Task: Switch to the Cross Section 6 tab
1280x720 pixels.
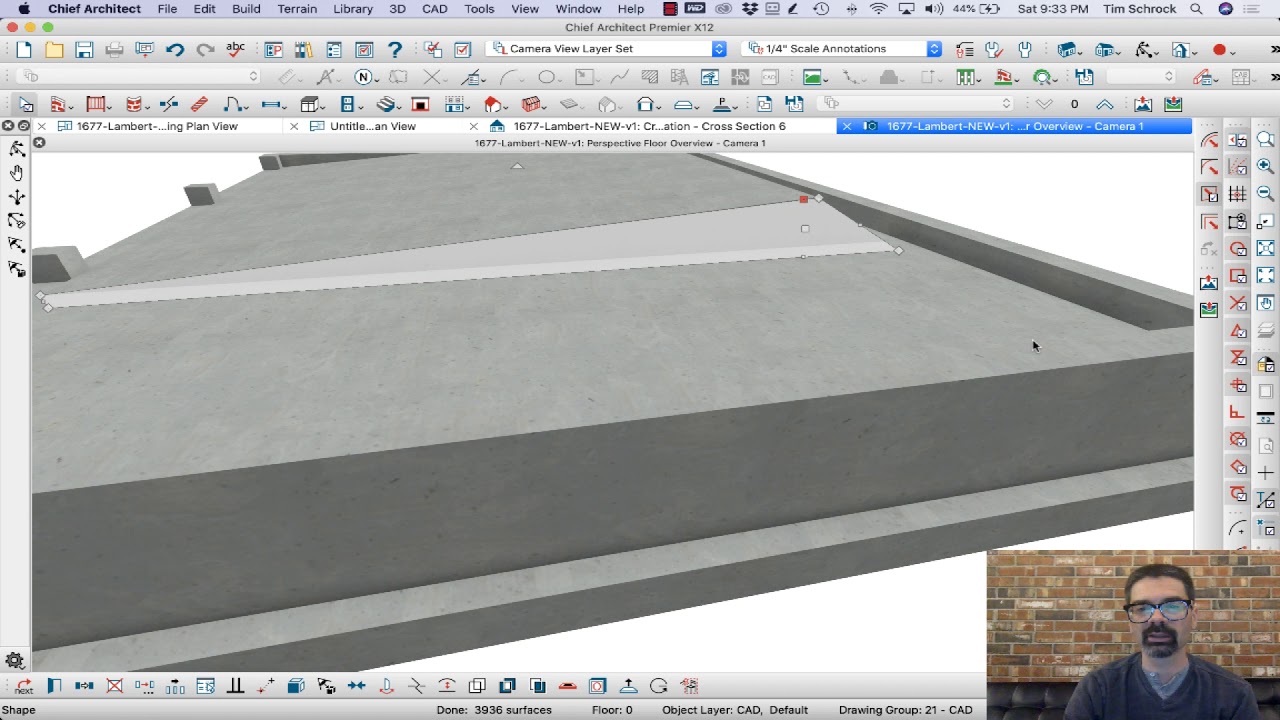Action: click(x=649, y=126)
